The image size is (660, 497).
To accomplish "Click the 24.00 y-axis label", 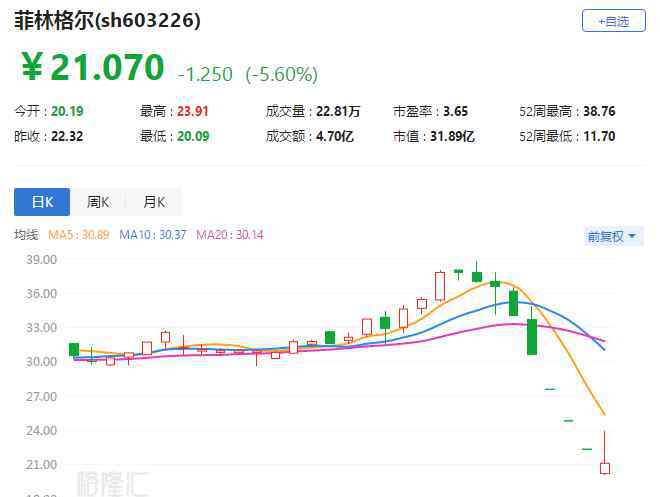I will click(41, 431).
